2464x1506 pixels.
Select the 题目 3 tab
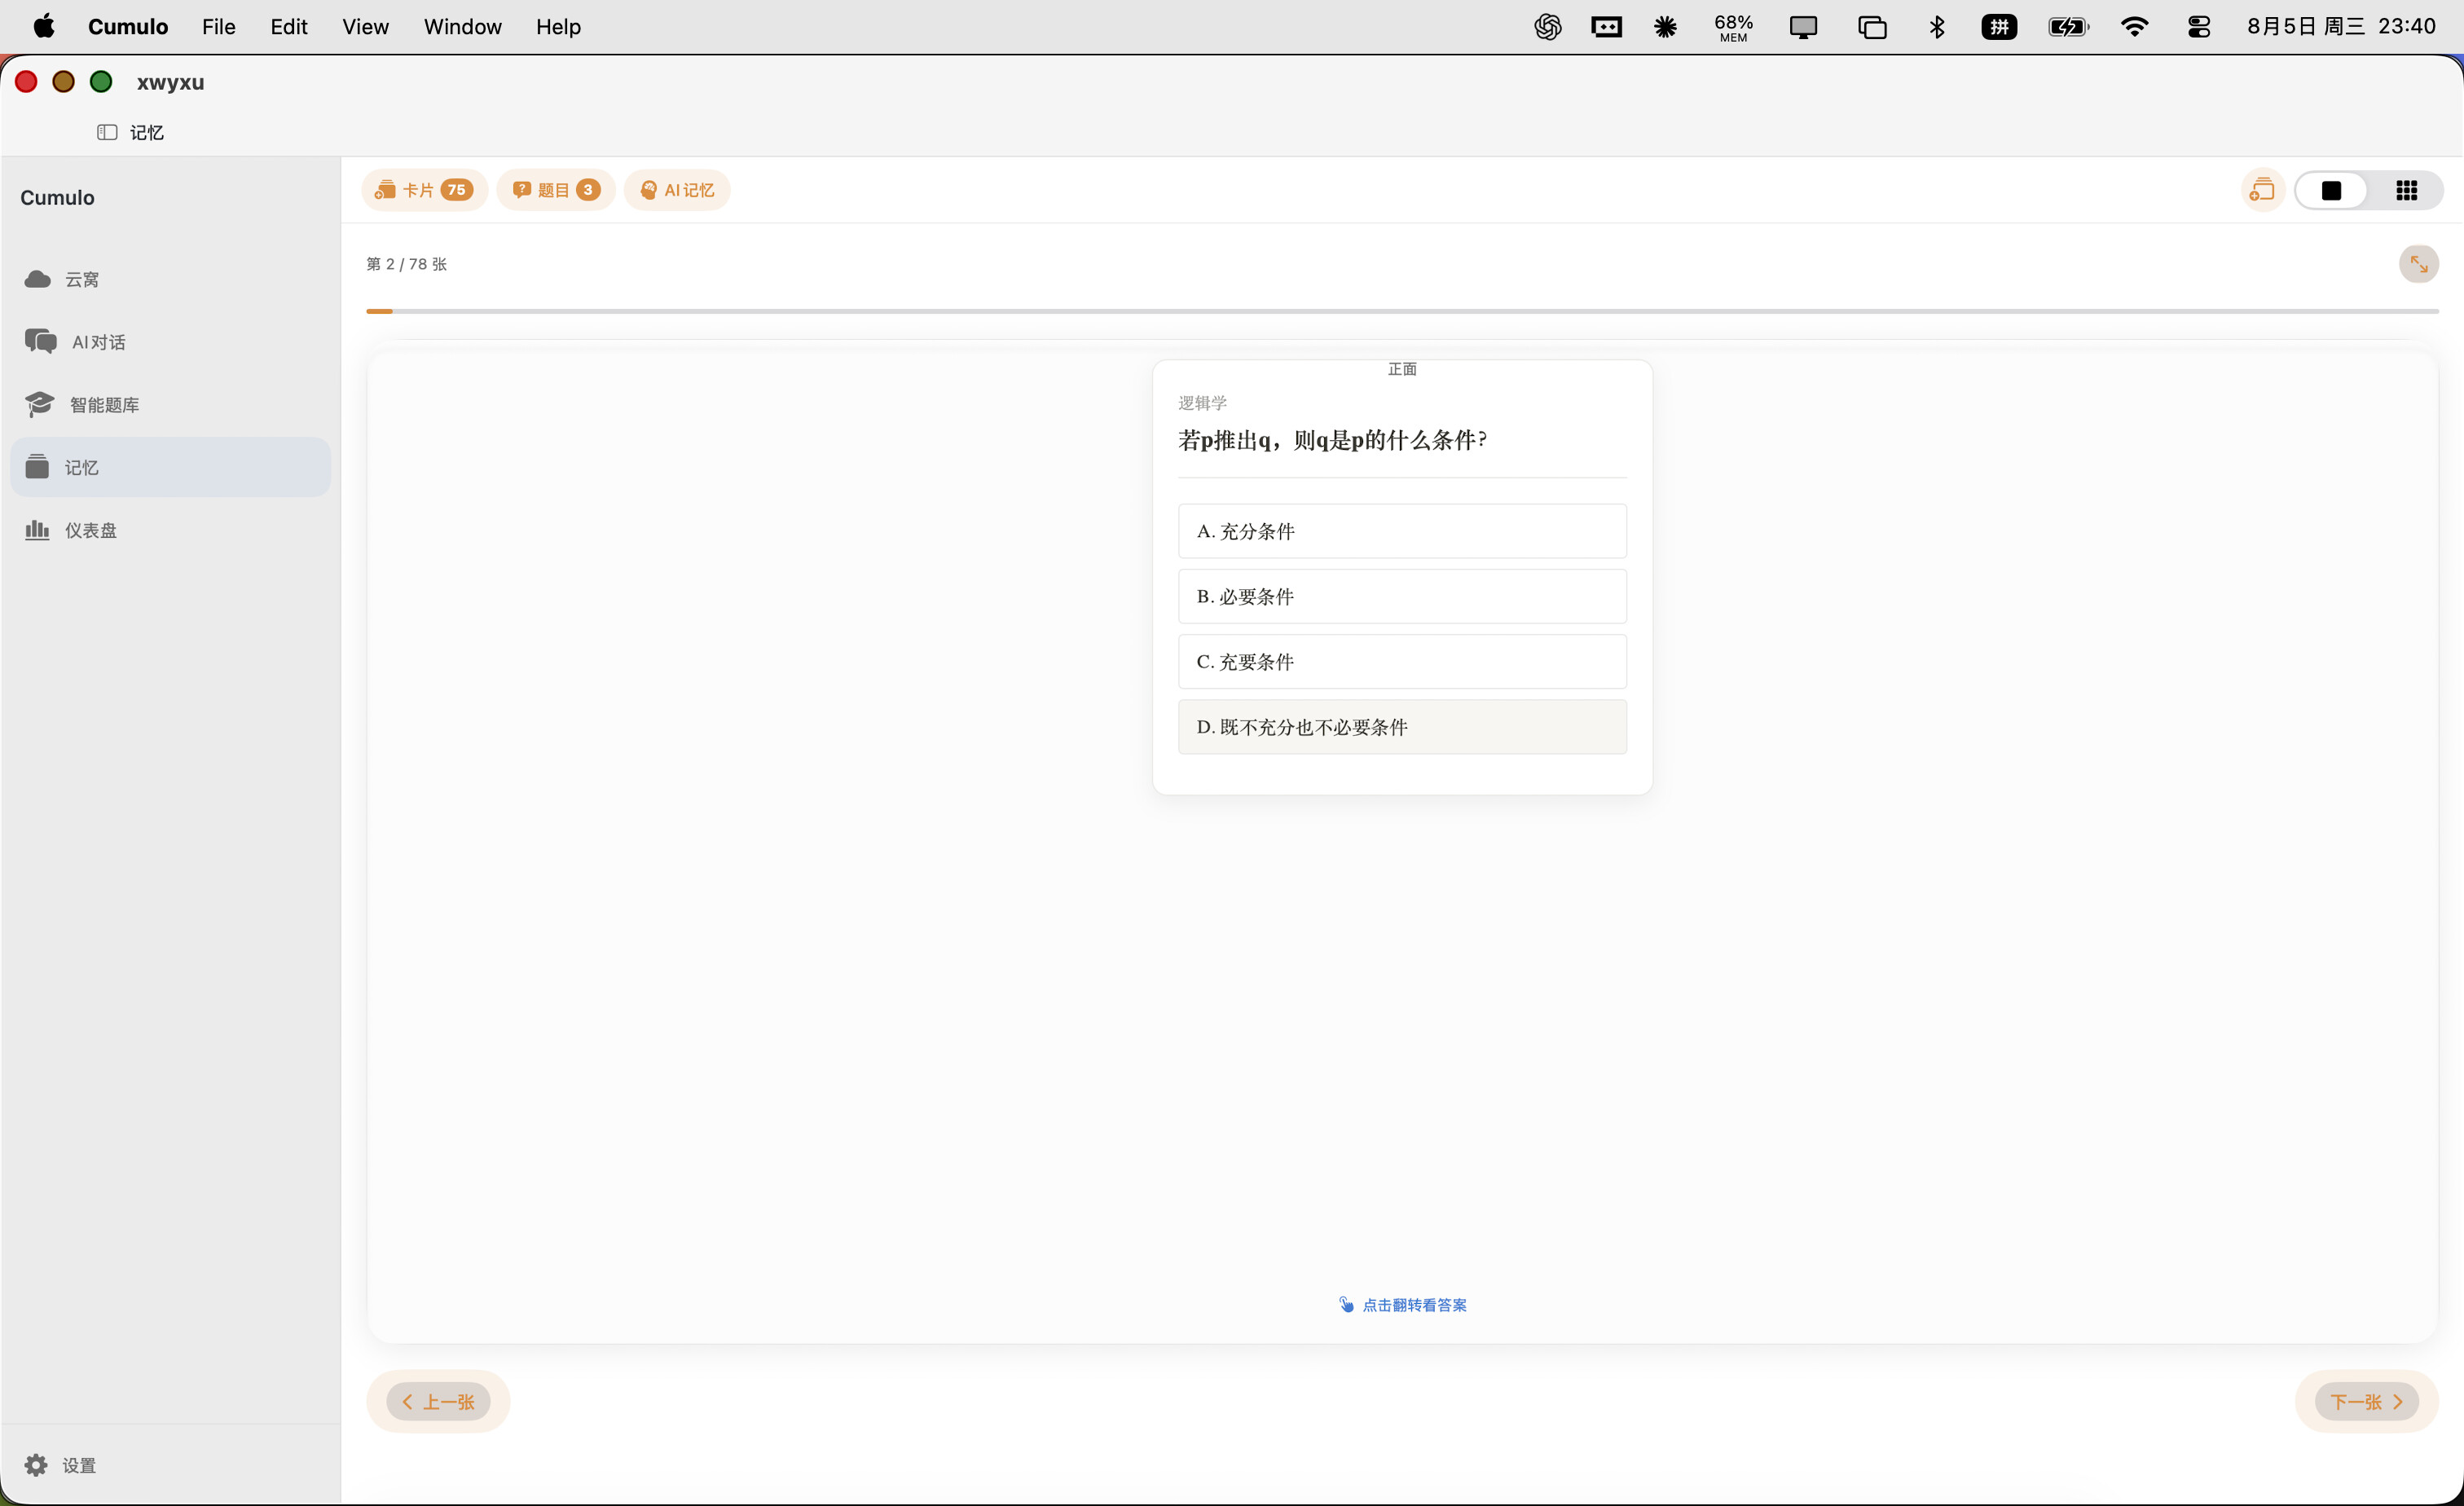pos(556,190)
